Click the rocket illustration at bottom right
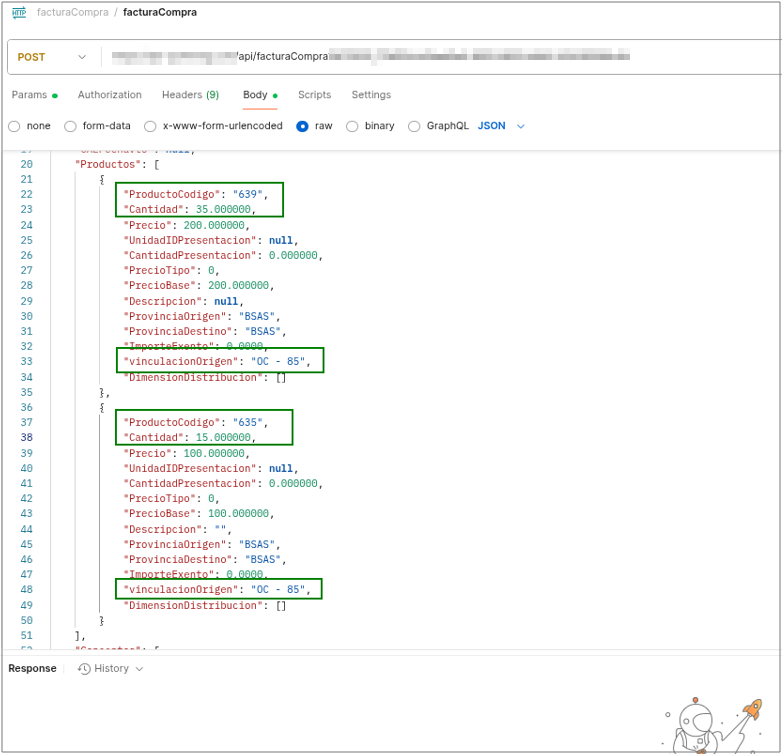This screenshot has width=782, height=754. [x=750, y=714]
